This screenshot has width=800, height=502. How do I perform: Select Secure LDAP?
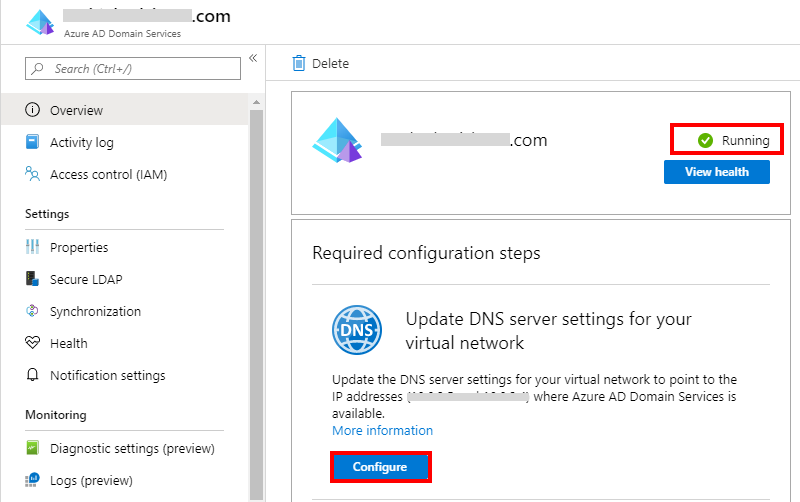click(x=86, y=280)
